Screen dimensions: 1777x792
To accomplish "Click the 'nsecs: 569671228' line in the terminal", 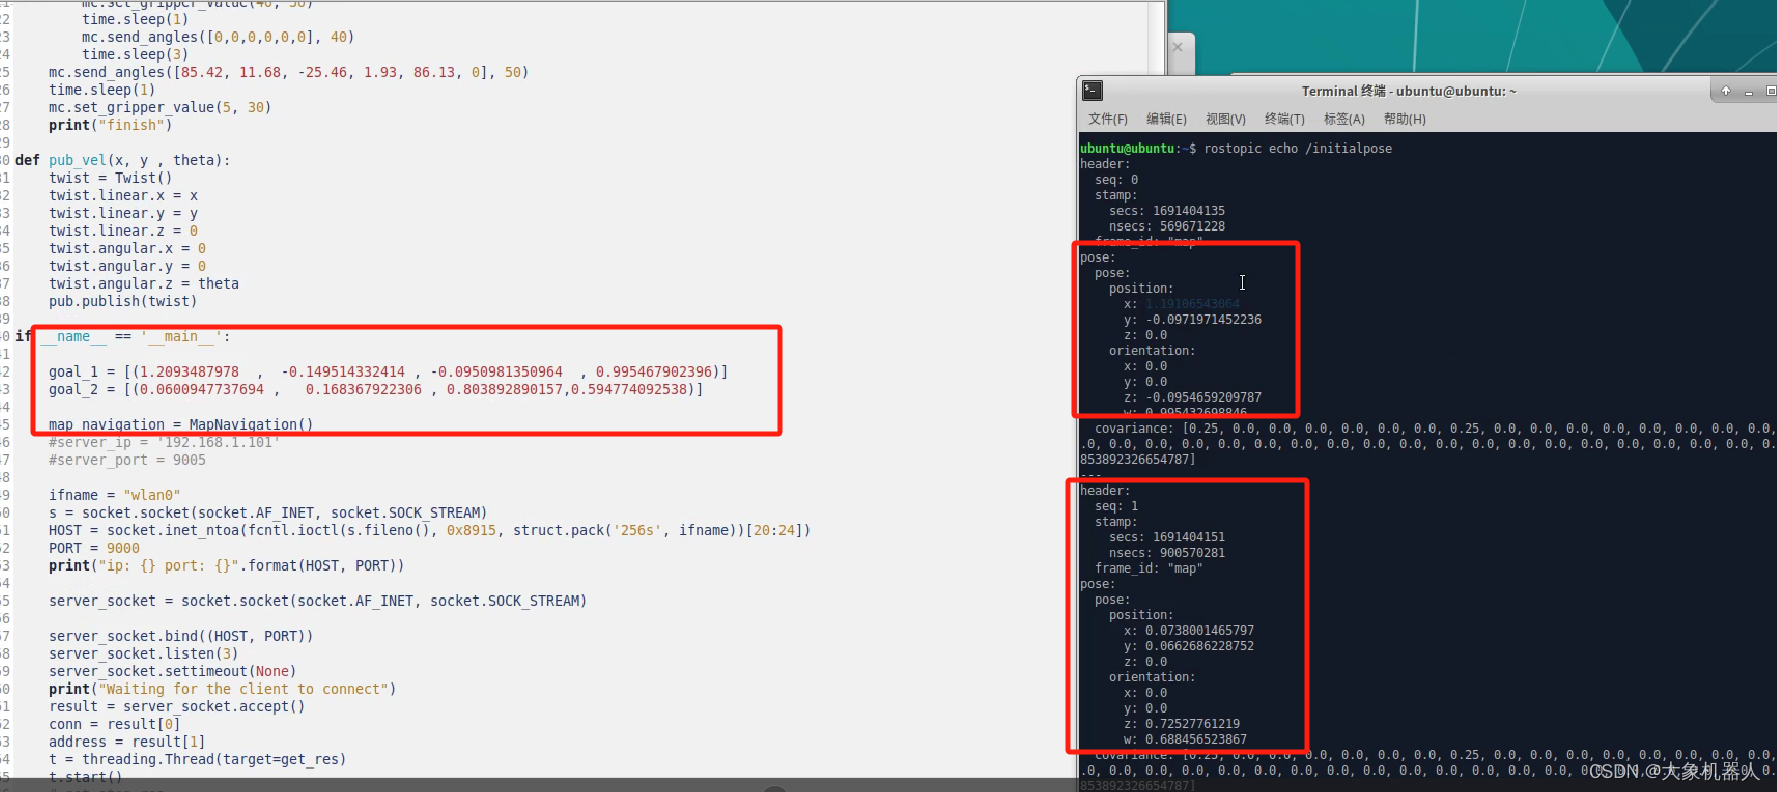I will pyautogui.click(x=1167, y=226).
